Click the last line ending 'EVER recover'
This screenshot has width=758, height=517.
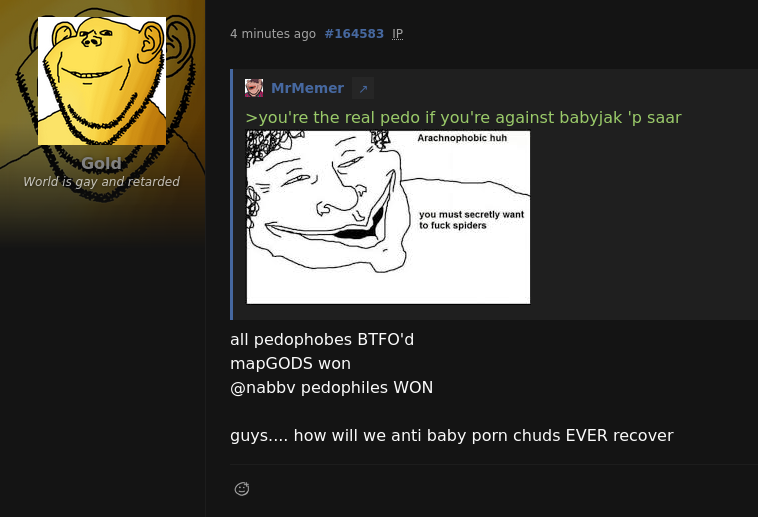pyautogui.click(x=452, y=435)
